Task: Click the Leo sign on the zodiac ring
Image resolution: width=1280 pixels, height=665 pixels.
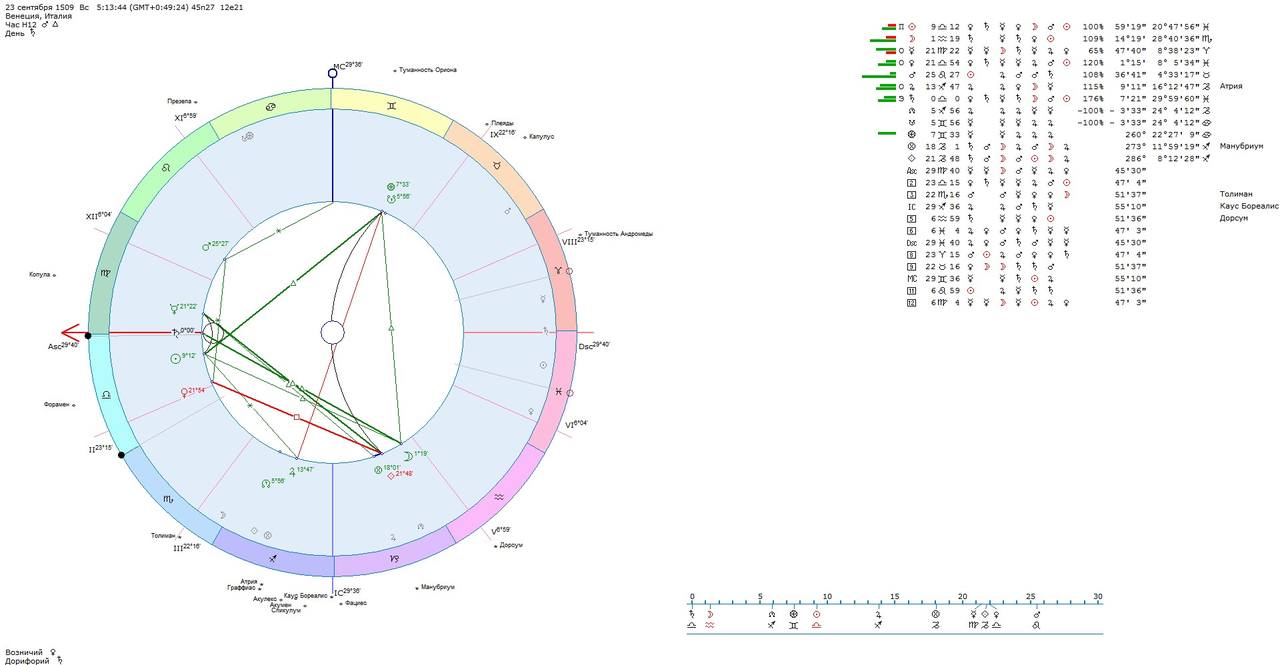Action: (x=166, y=166)
